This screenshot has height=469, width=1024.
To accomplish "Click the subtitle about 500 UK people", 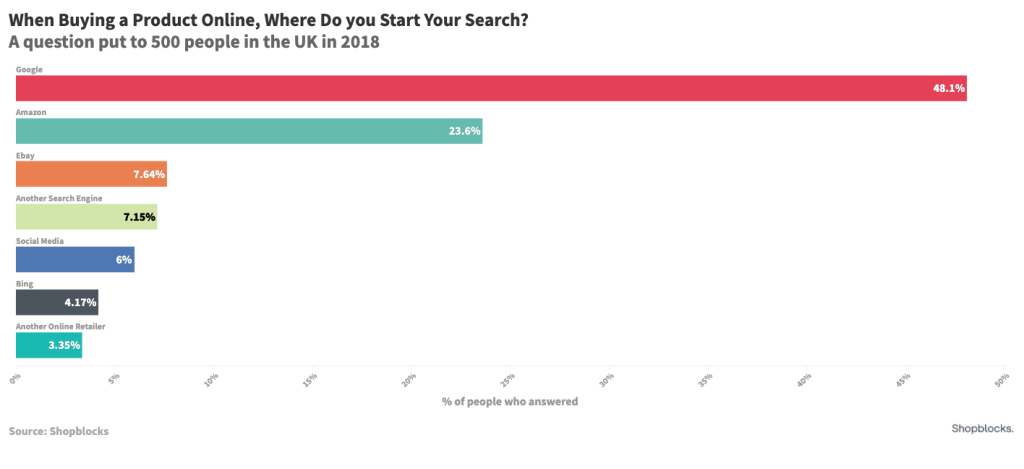I will 194,43.
